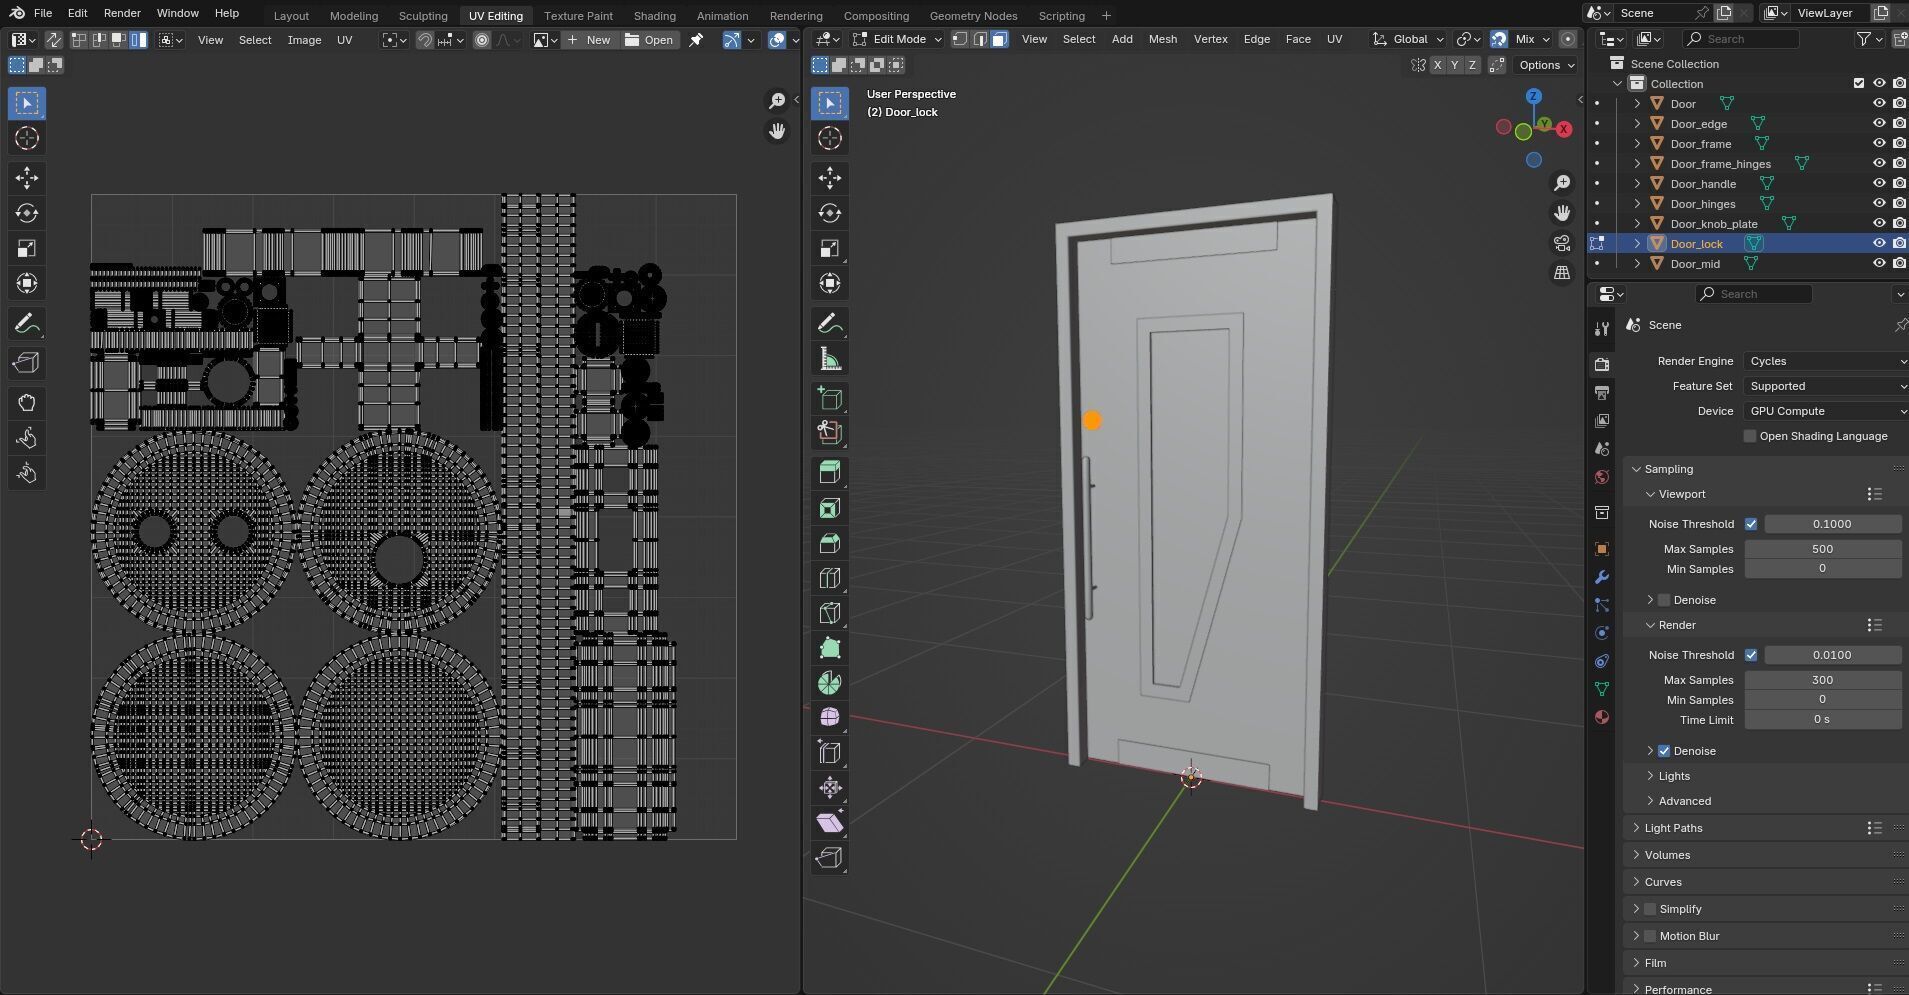Adjust render Max Samples value 300

click(x=1822, y=680)
